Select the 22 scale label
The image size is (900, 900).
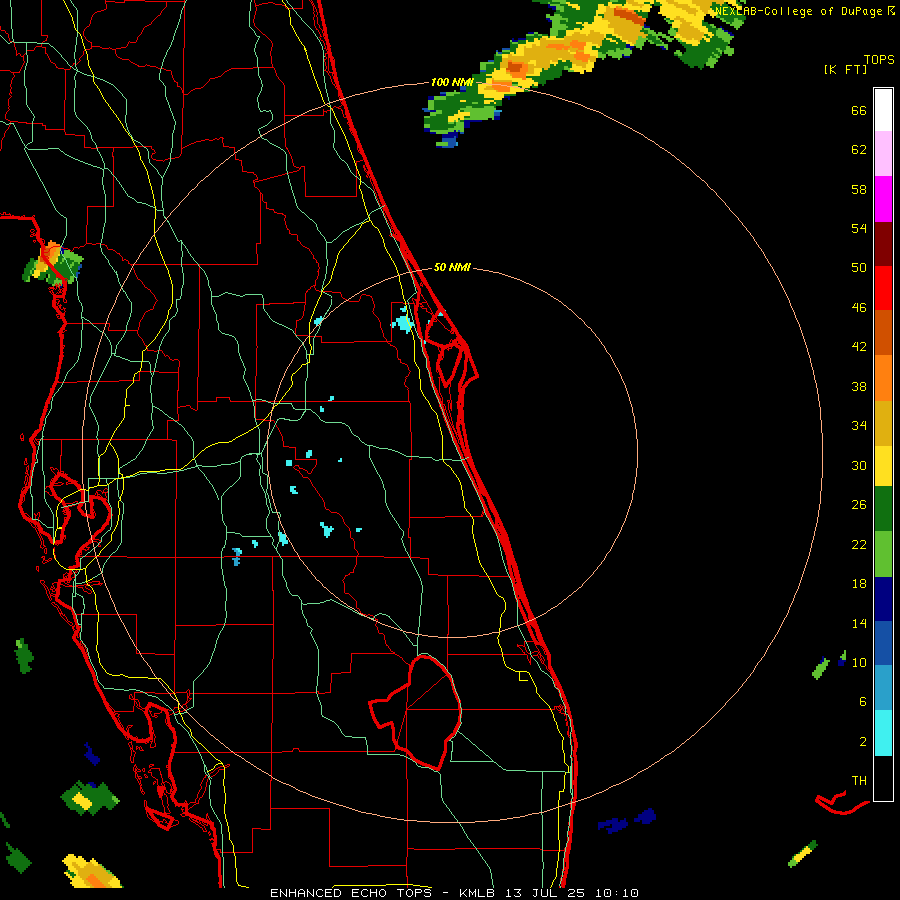point(859,544)
